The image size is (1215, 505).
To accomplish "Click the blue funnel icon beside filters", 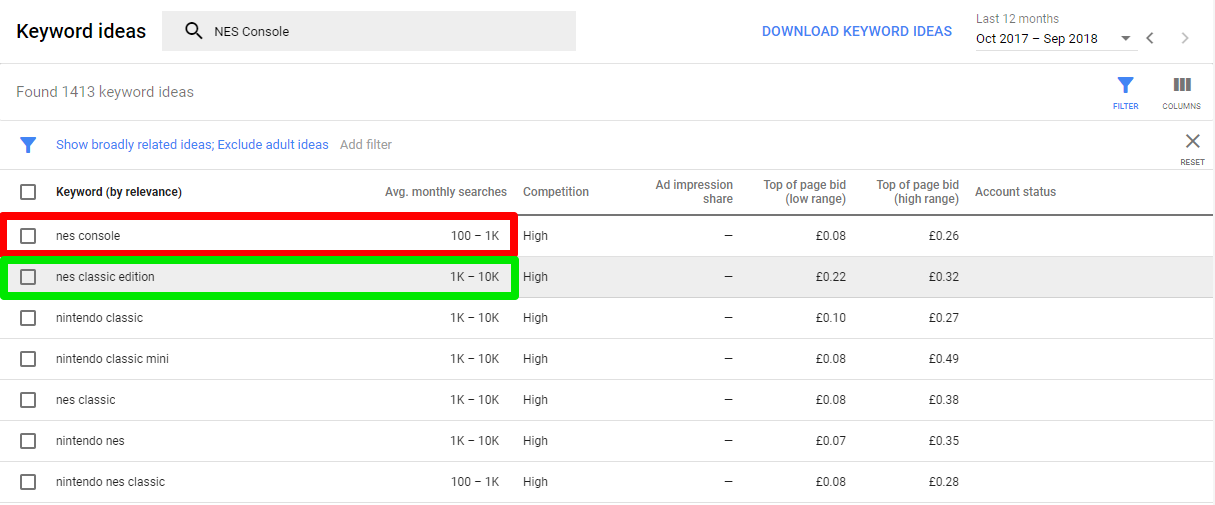I will [28, 145].
